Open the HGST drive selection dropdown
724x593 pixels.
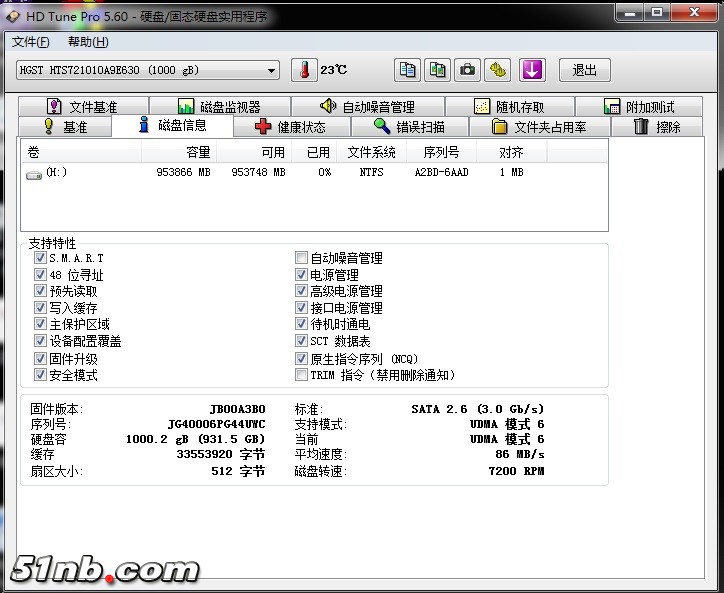[x=272, y=70]
